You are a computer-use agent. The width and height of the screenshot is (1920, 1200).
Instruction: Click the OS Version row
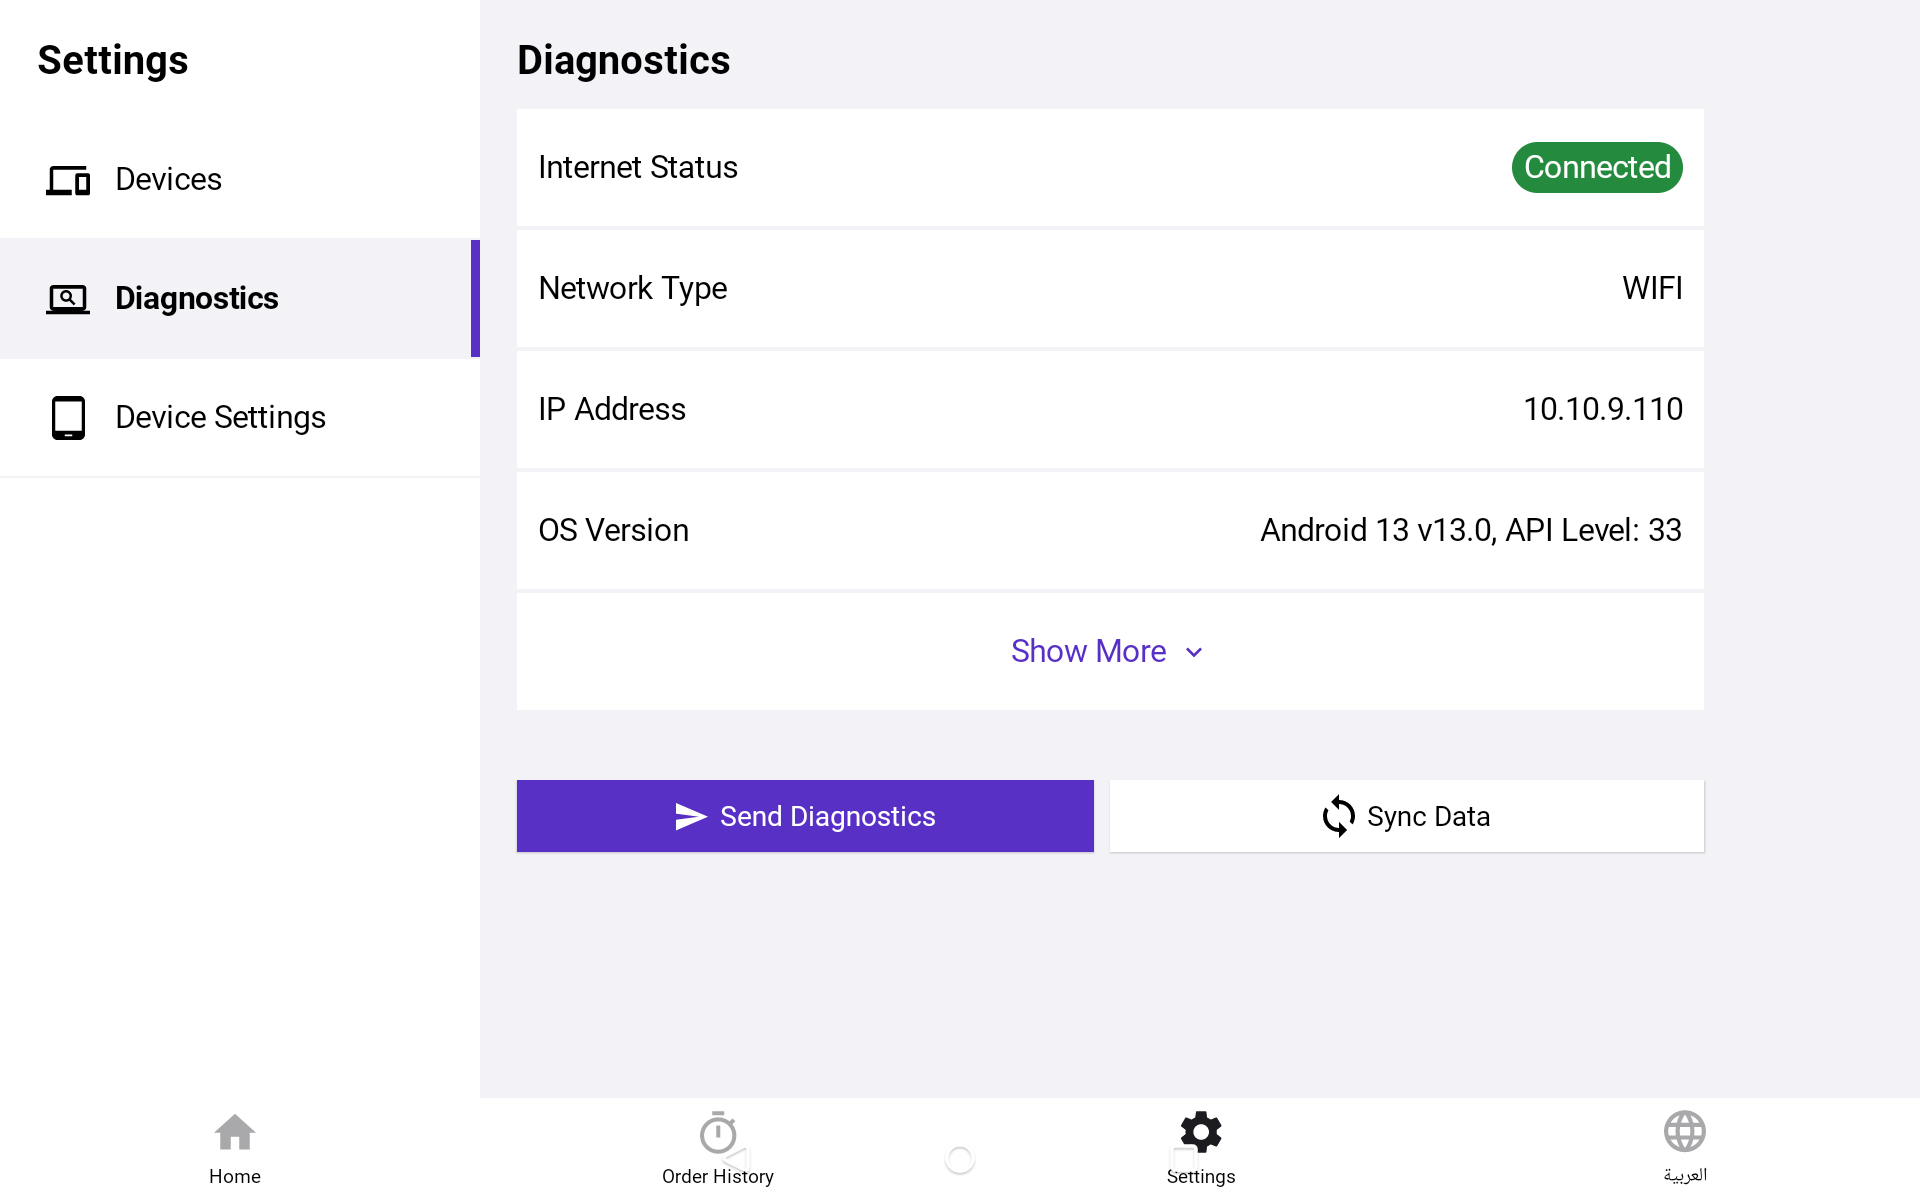(x=1110, y=530)
